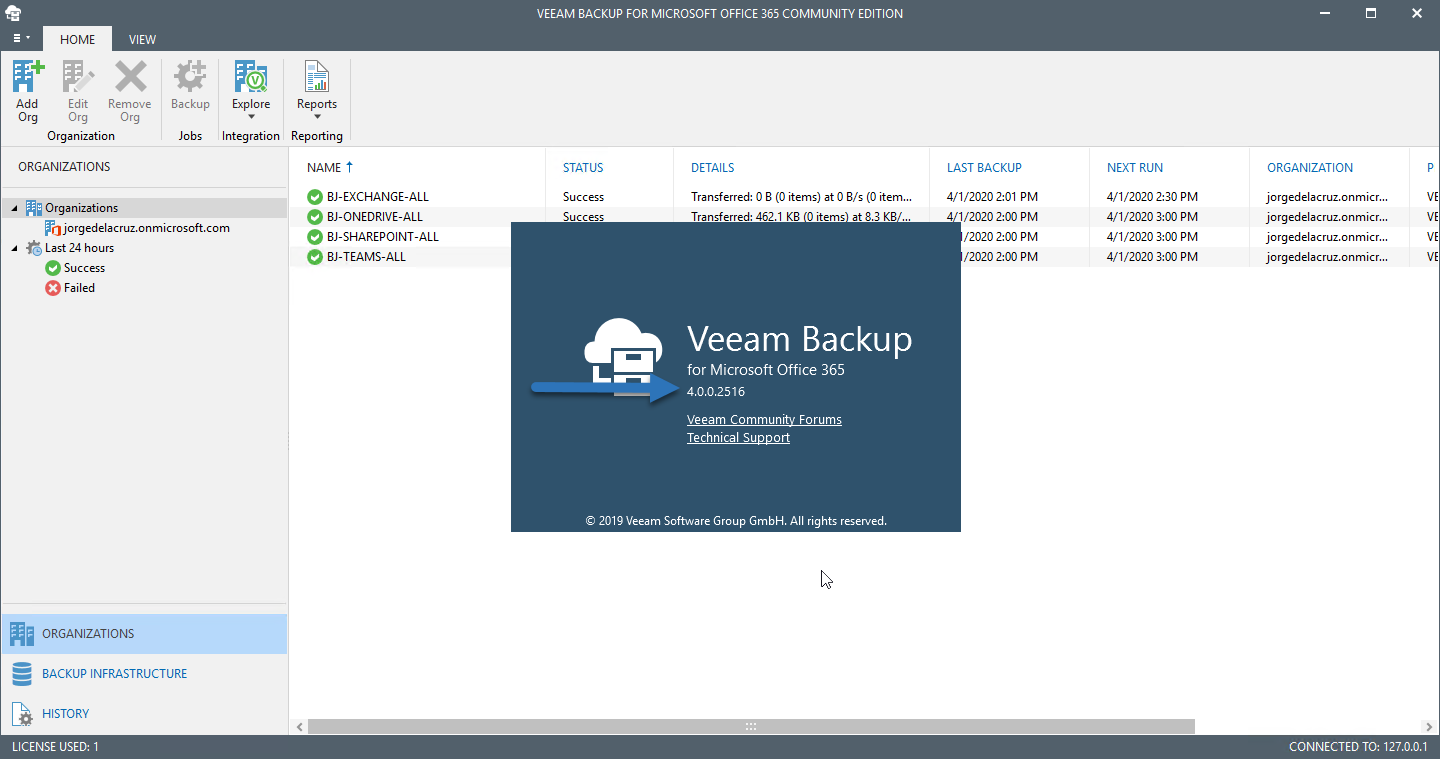Click the "LICENSE USED: 1" status bar text

click(x=55, y=747)
